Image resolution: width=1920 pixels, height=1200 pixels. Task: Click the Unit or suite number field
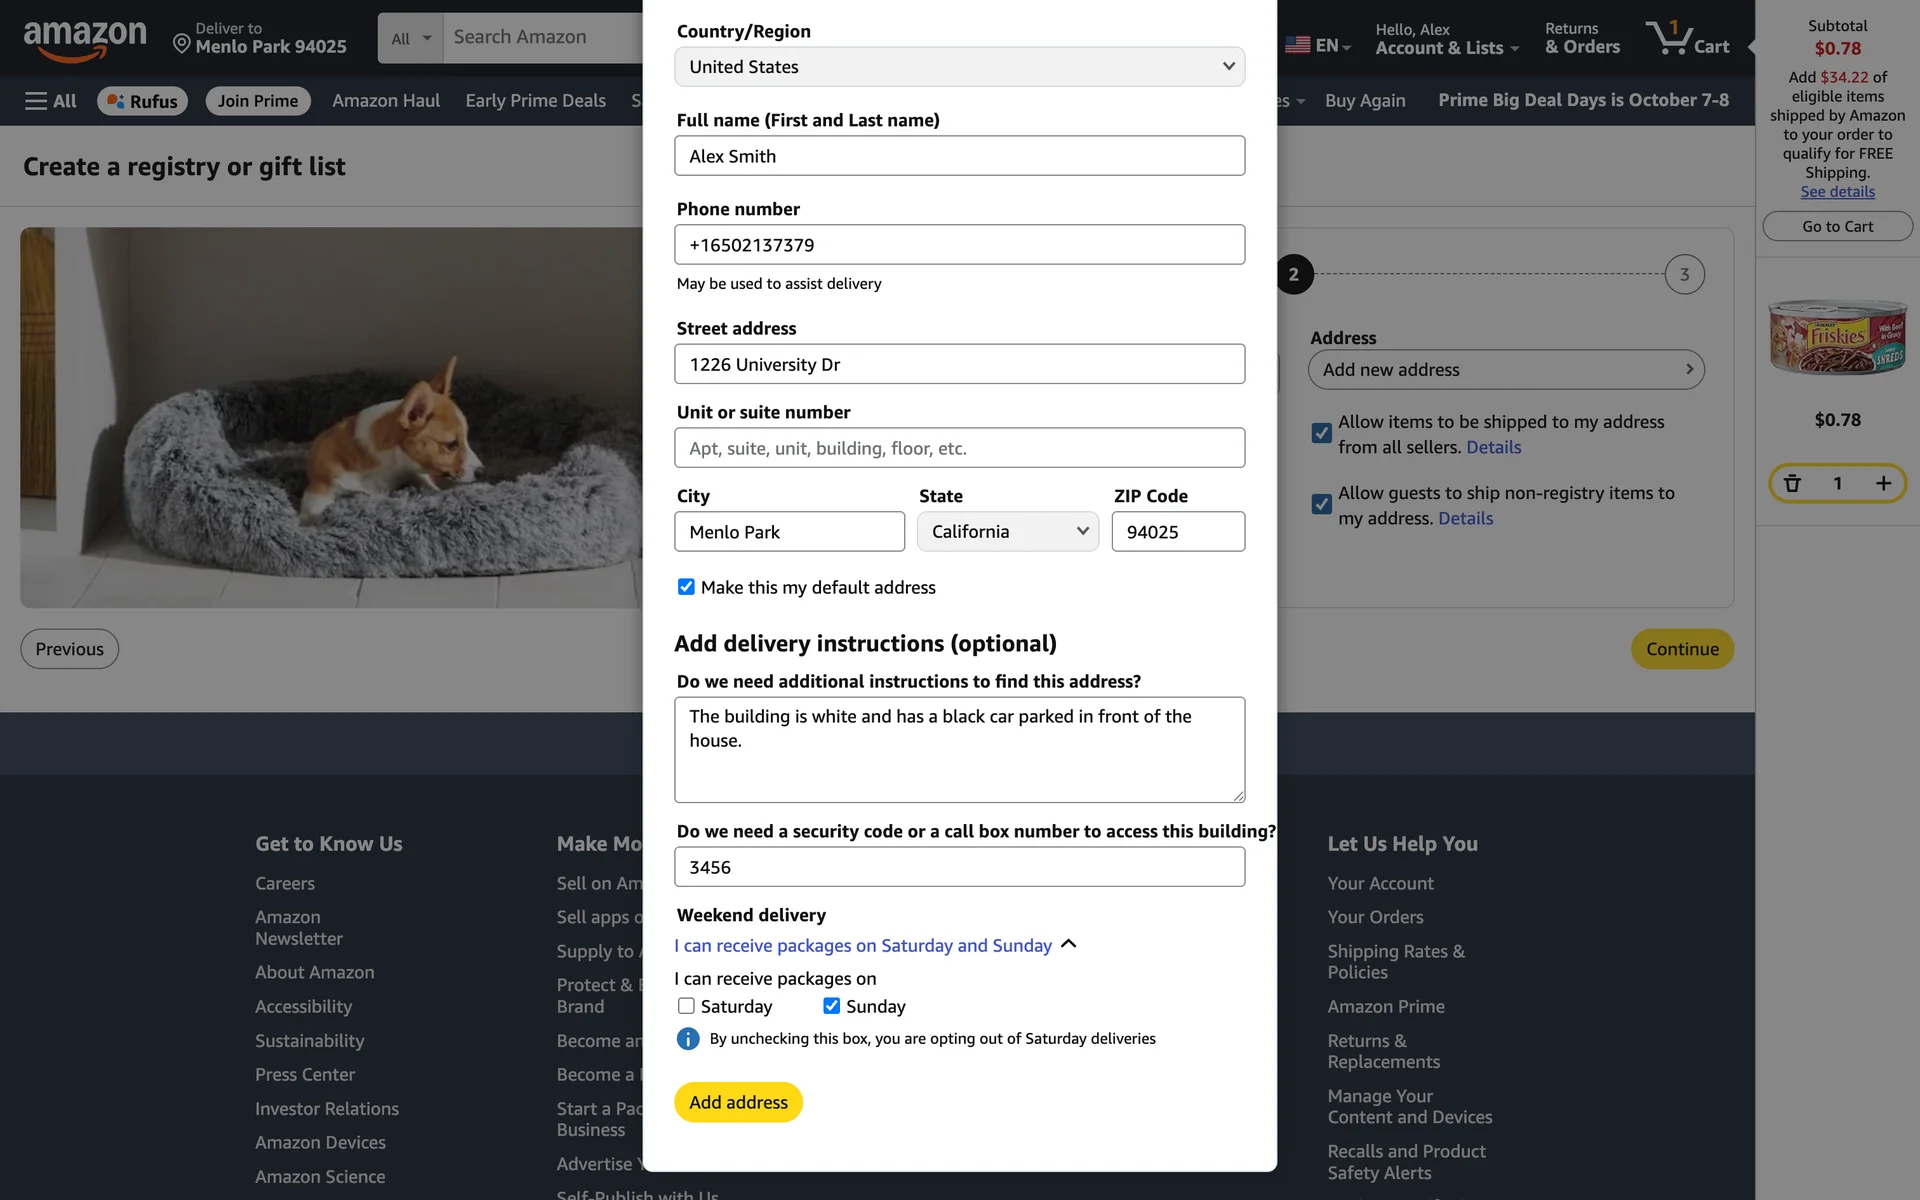point(959,448)
